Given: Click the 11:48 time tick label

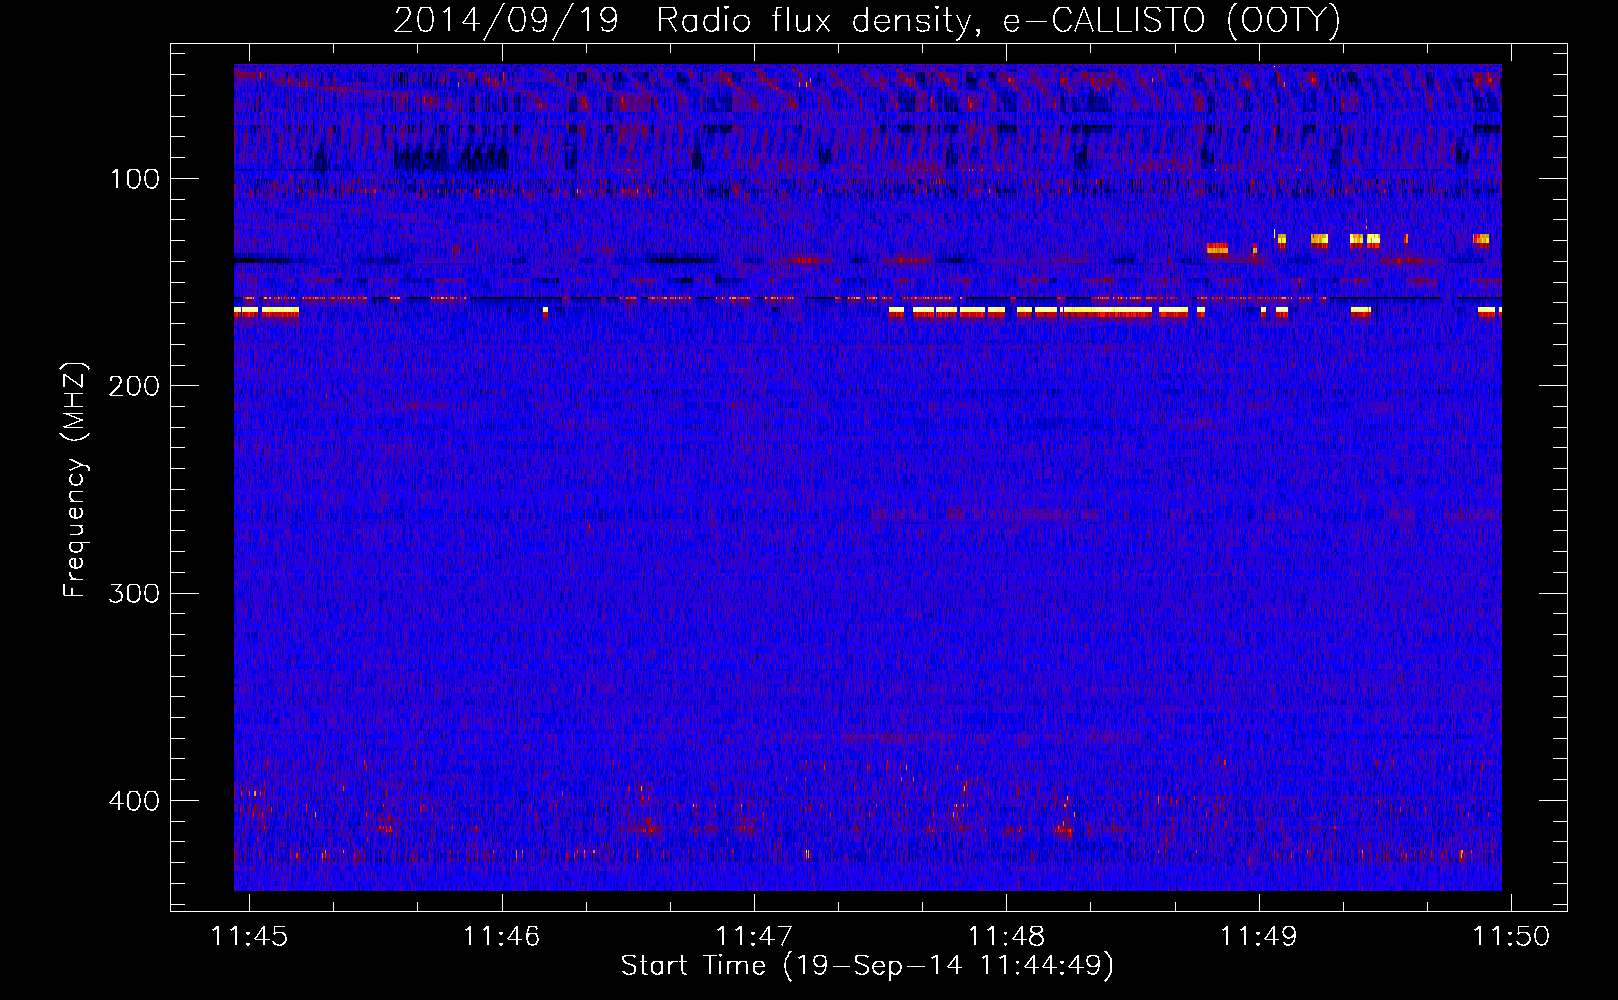Looking at the screenshot, I should [1006, 936].
